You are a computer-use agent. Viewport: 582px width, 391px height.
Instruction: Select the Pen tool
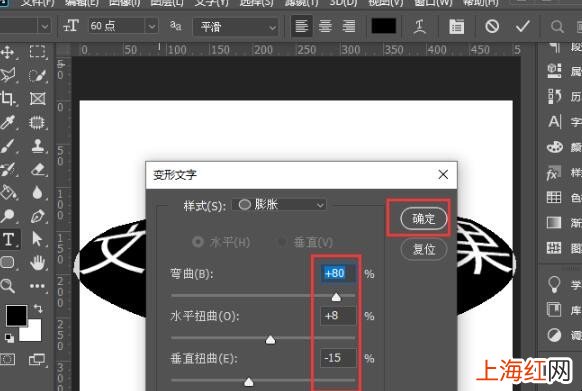tap(37, 216)
